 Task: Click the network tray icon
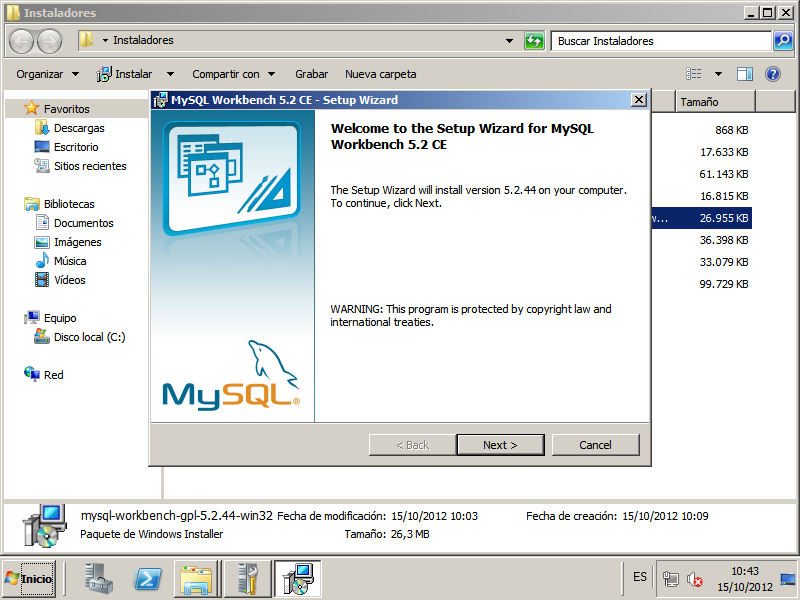click(x=670, y=579)
